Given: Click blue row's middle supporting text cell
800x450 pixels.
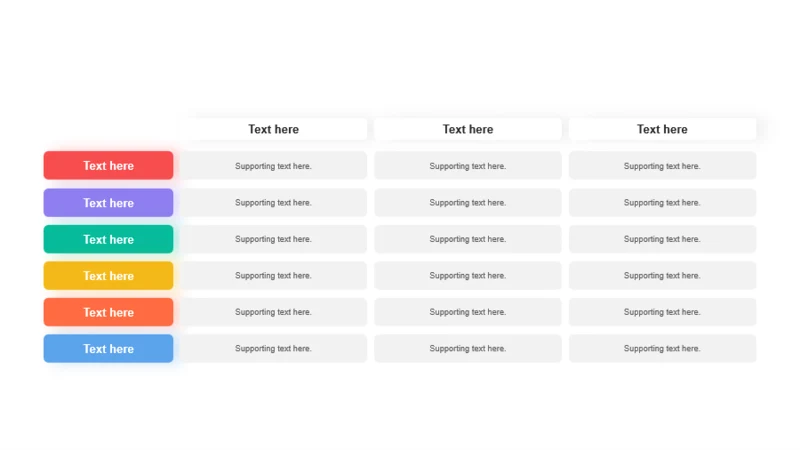Looking at the screenshot, I should (x=468, y=348).
